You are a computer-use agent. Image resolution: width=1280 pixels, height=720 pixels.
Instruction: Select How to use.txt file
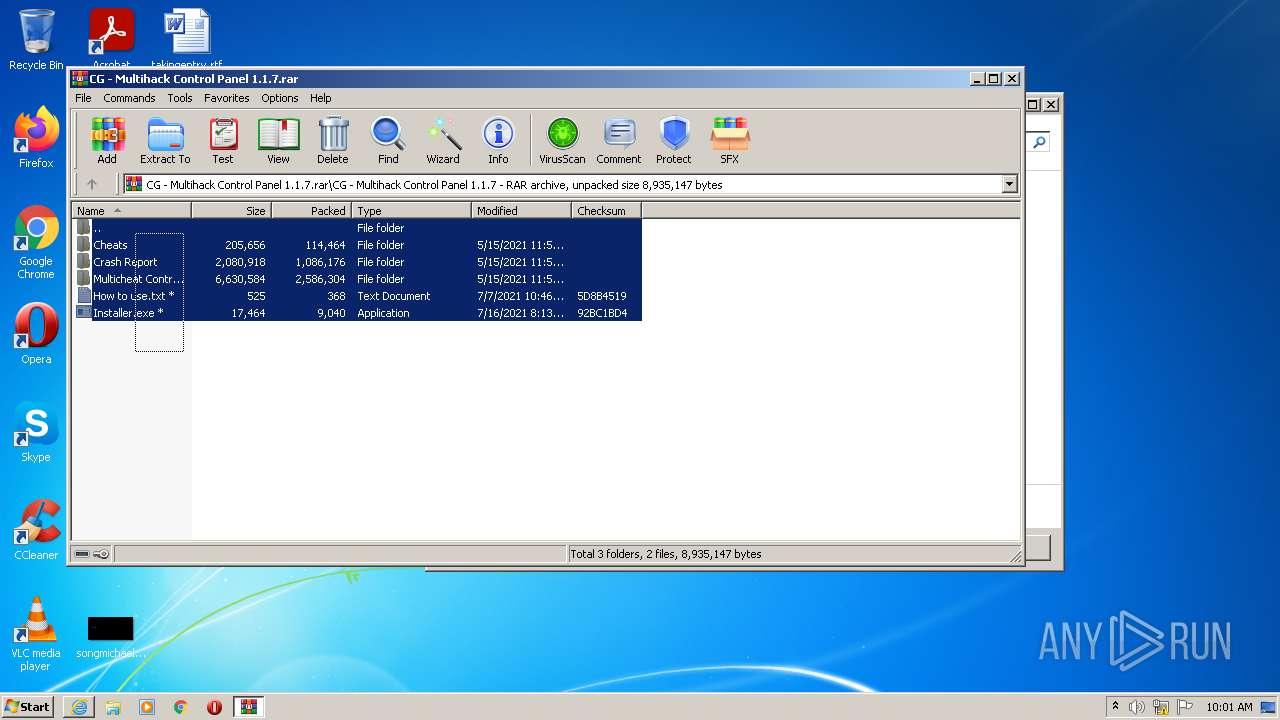tap(357, 296)
